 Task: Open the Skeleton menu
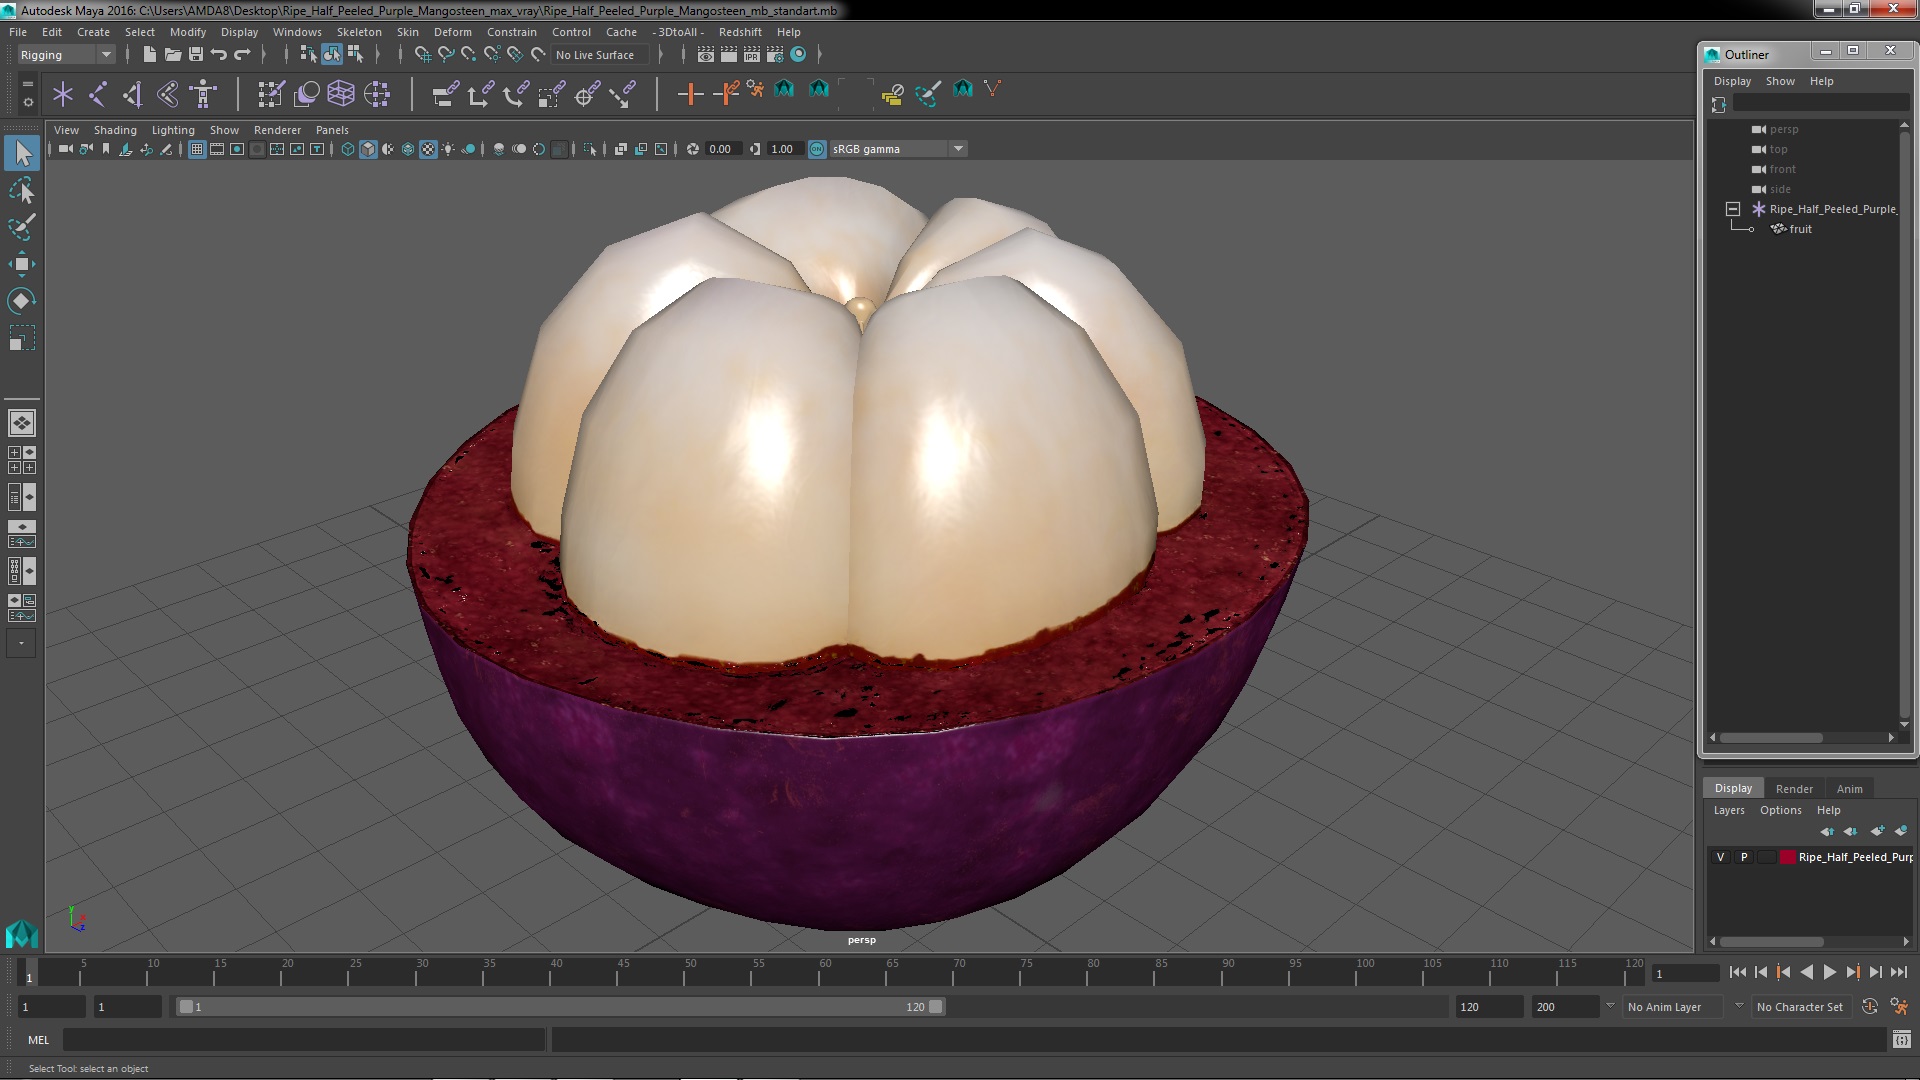tap(359, 32)
